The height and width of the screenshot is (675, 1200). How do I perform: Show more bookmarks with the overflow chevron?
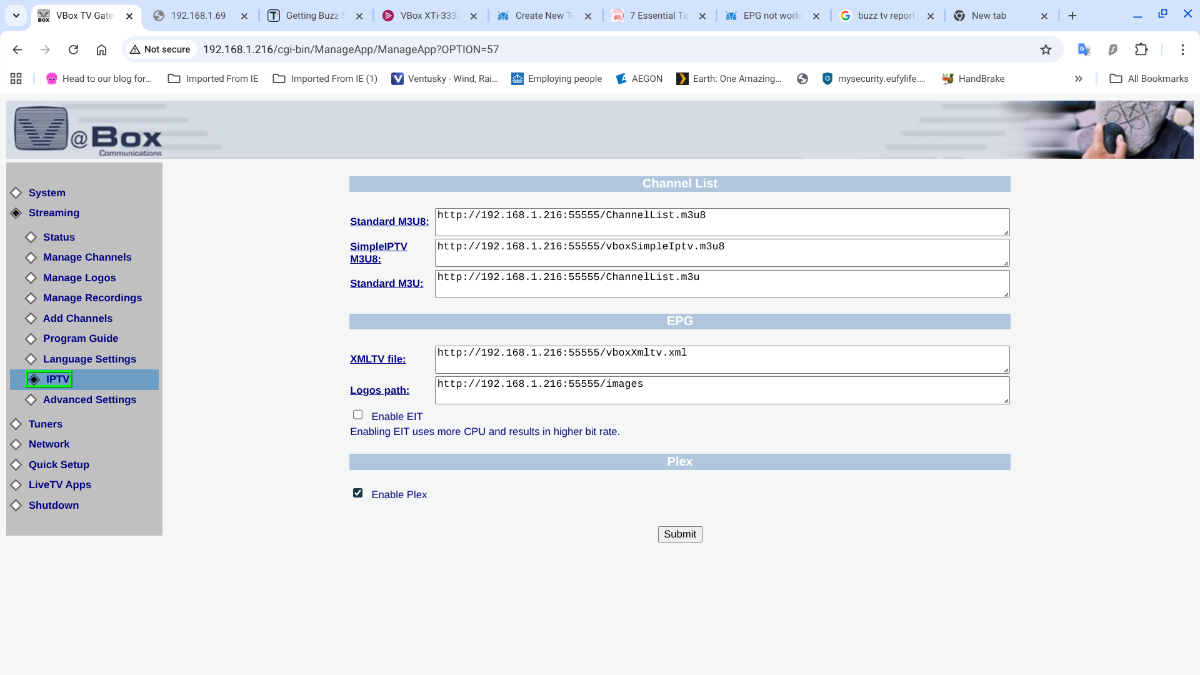click(x=1078, y=79)
